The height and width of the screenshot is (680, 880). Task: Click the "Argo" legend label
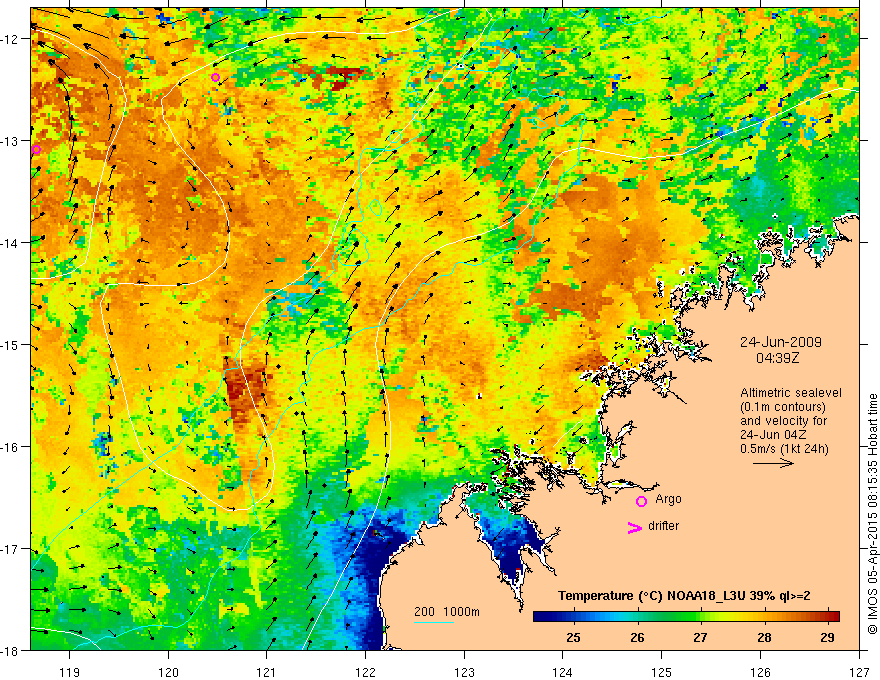tap(668, 499)
